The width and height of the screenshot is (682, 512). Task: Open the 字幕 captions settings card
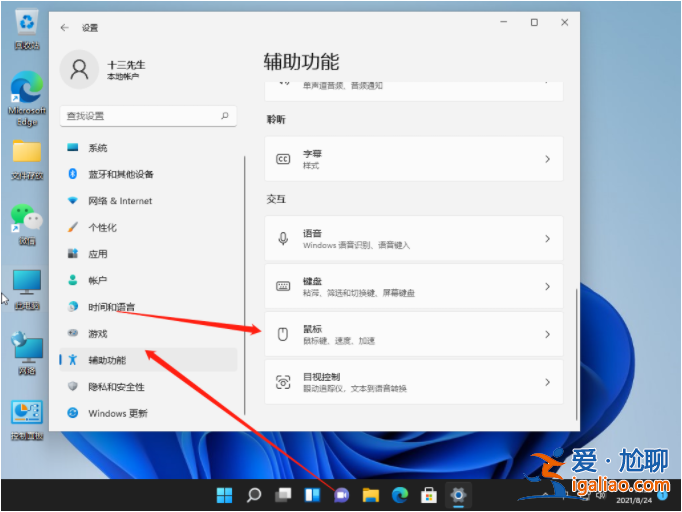414,159
